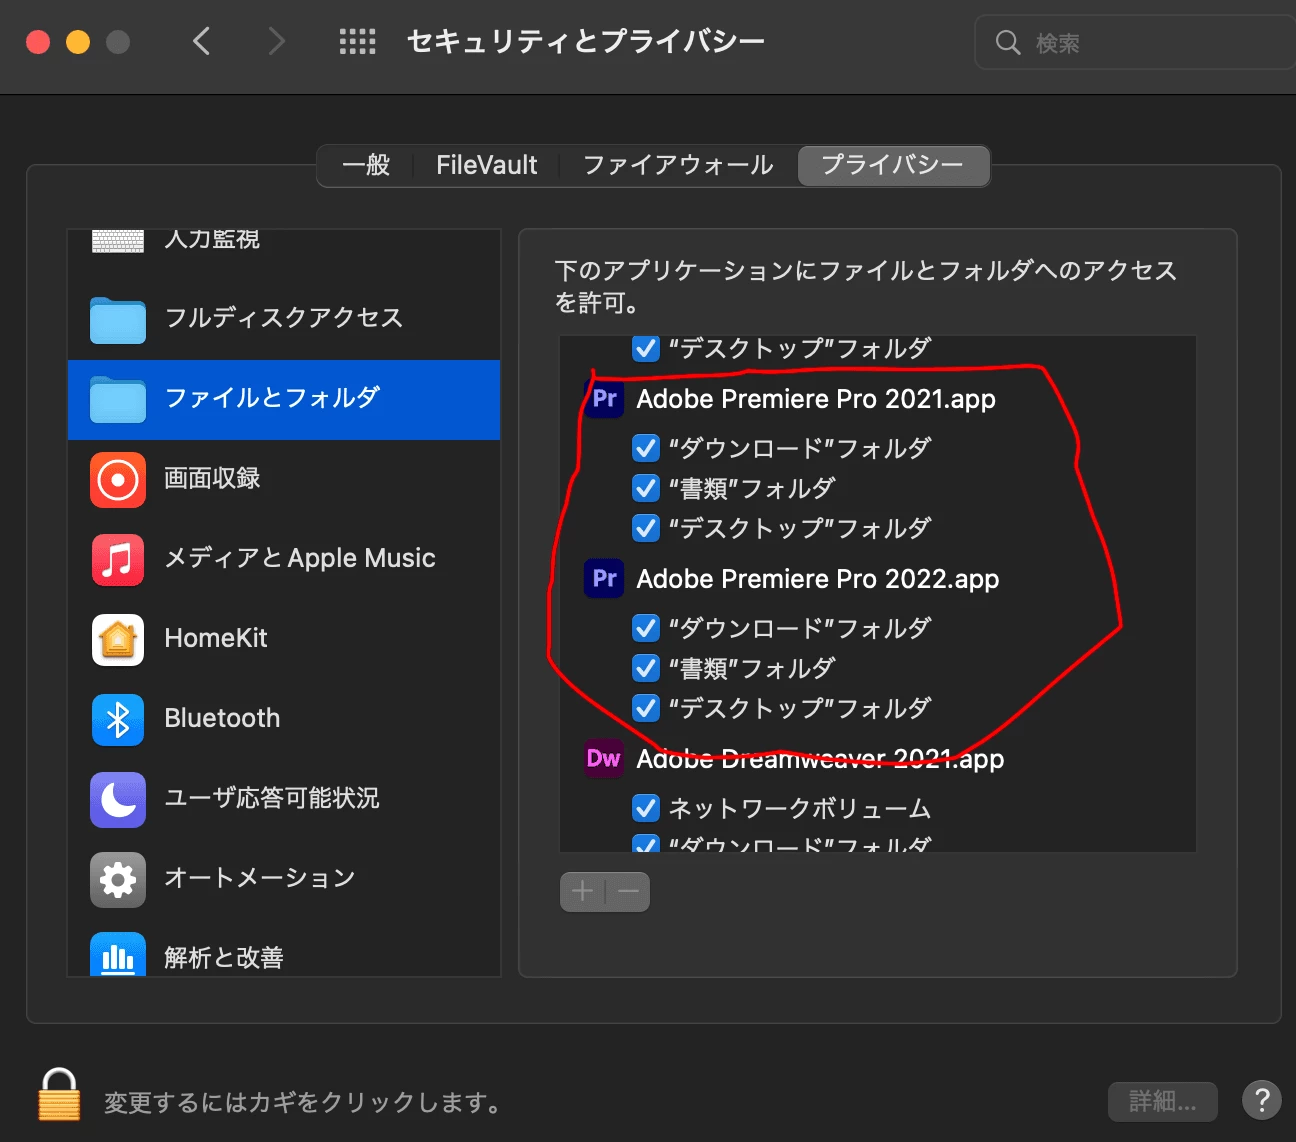
Task: Select Adobe Premiere Pro 2022.app row
Action: [x=878, y=579]
